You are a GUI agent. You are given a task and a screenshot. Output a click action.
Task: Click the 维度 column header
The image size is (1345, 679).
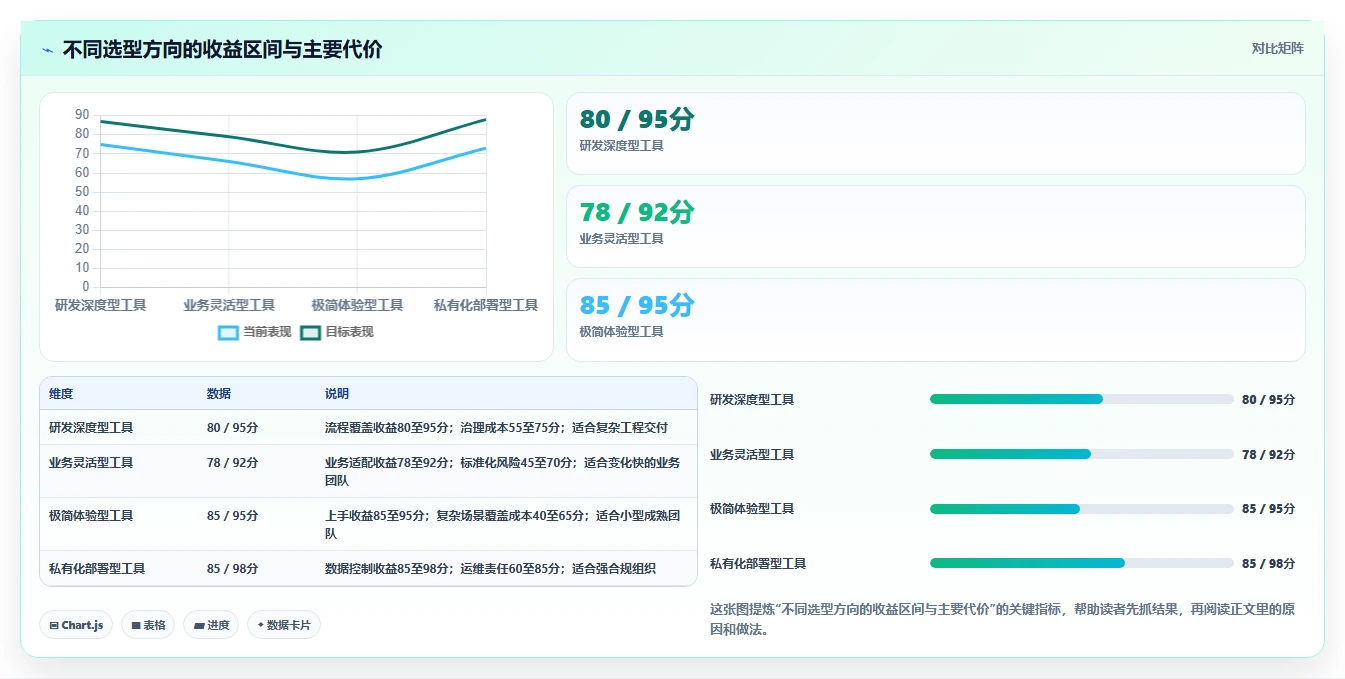click(x=61, y=394)
